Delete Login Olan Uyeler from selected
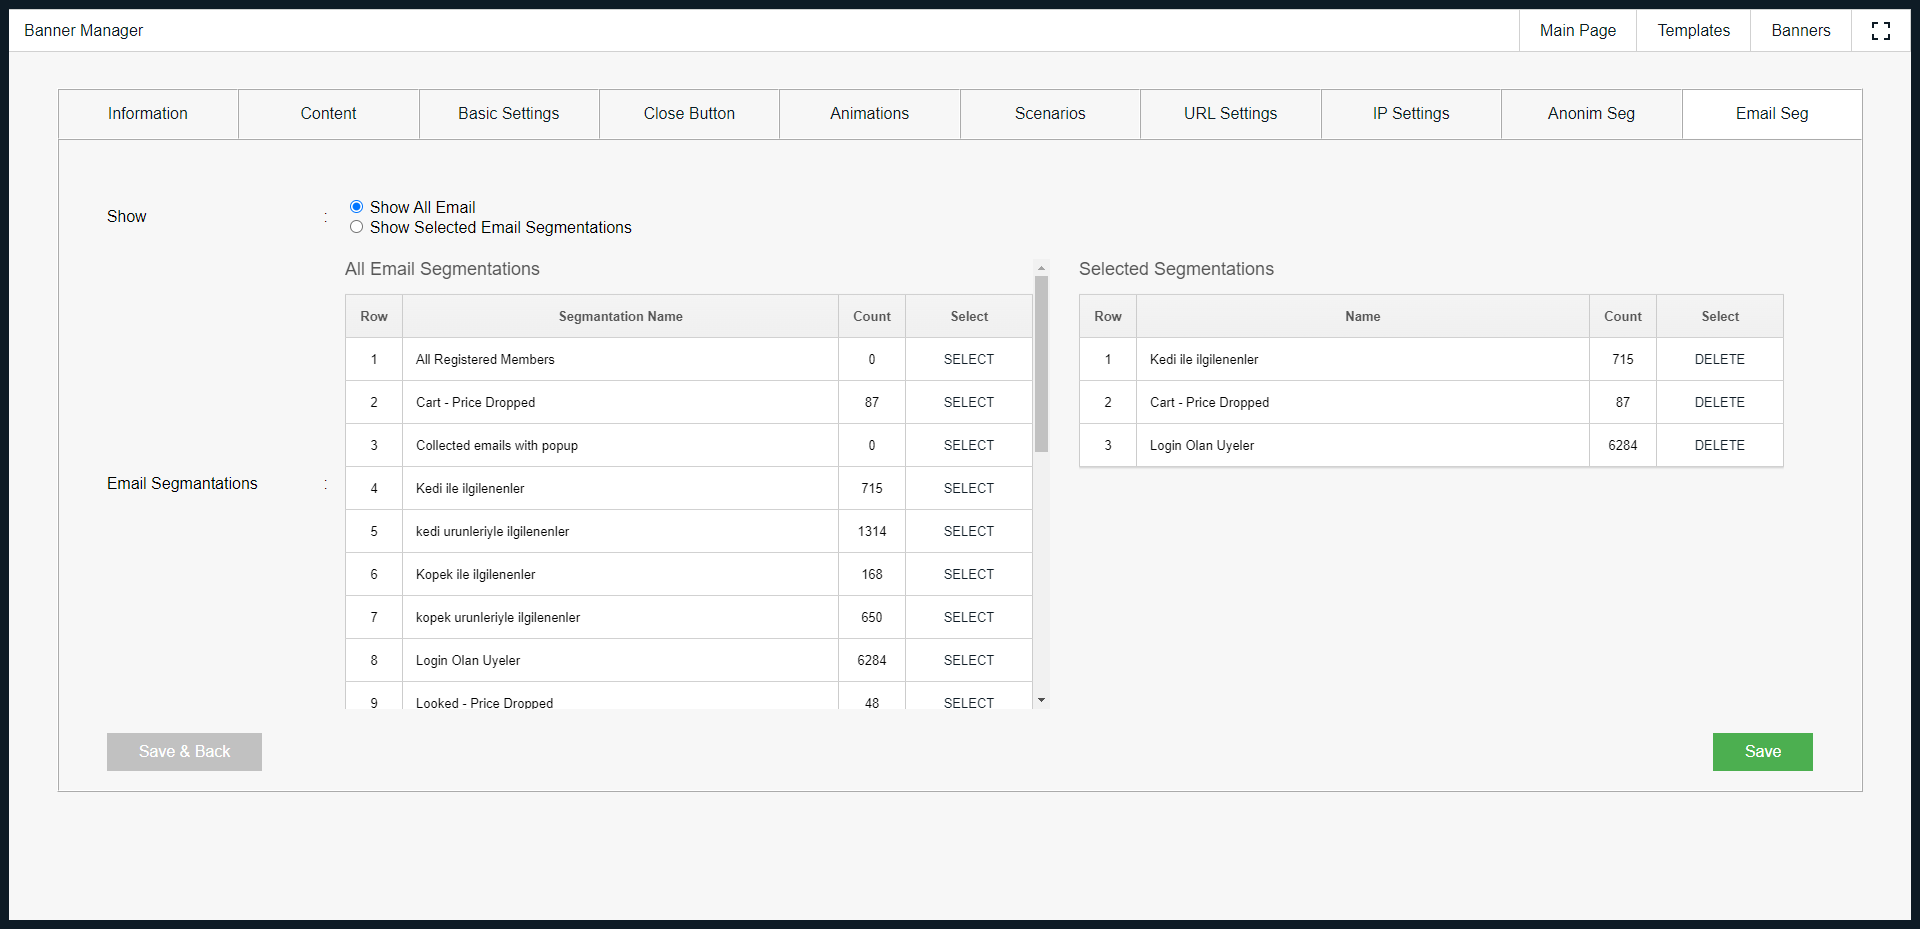 pyautogui.click(x=1720, y=446)
